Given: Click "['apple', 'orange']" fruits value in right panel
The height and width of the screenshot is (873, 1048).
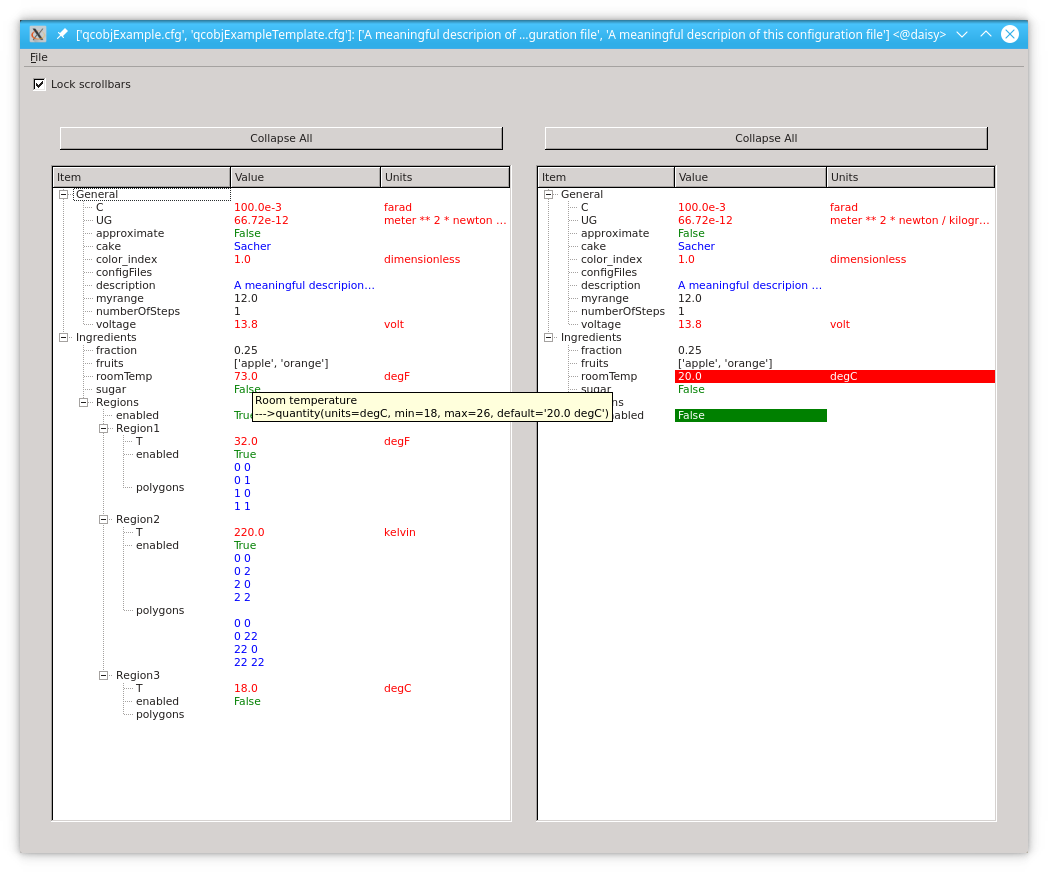Looking at the screenshot, I should (725, 364).
